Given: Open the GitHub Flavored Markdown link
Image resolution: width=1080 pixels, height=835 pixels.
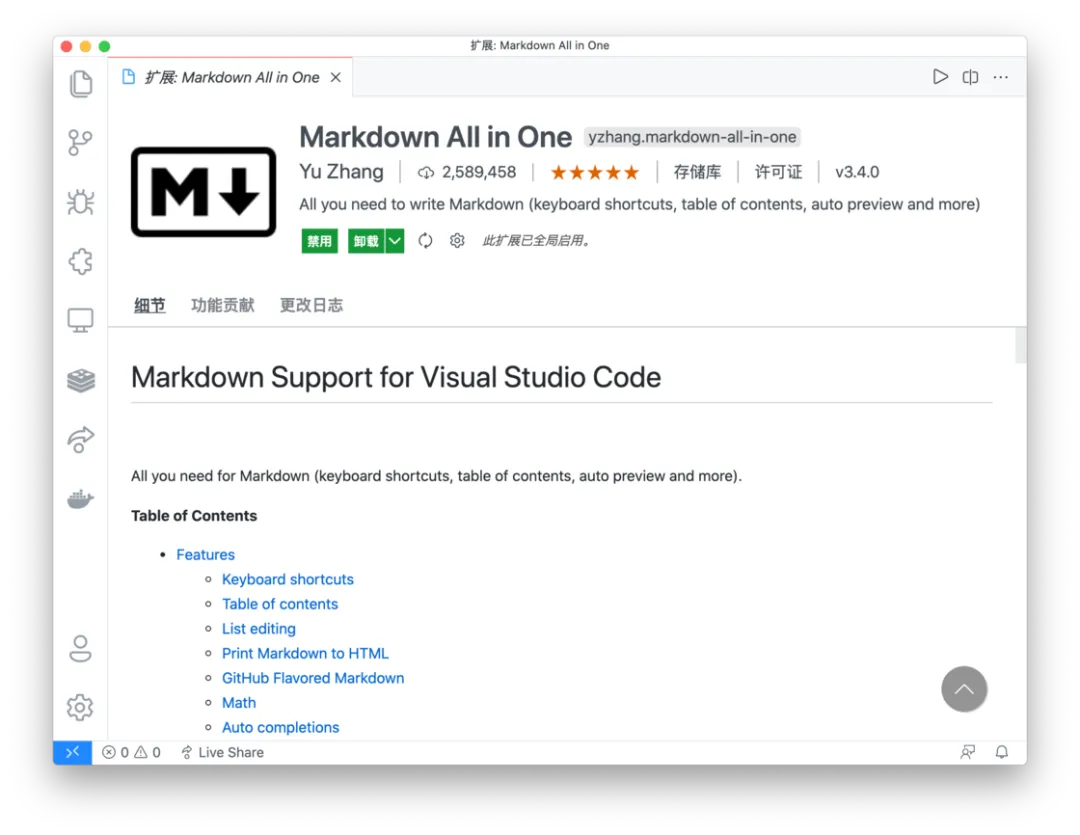Looking at the screenshot, I should (313, 678).
